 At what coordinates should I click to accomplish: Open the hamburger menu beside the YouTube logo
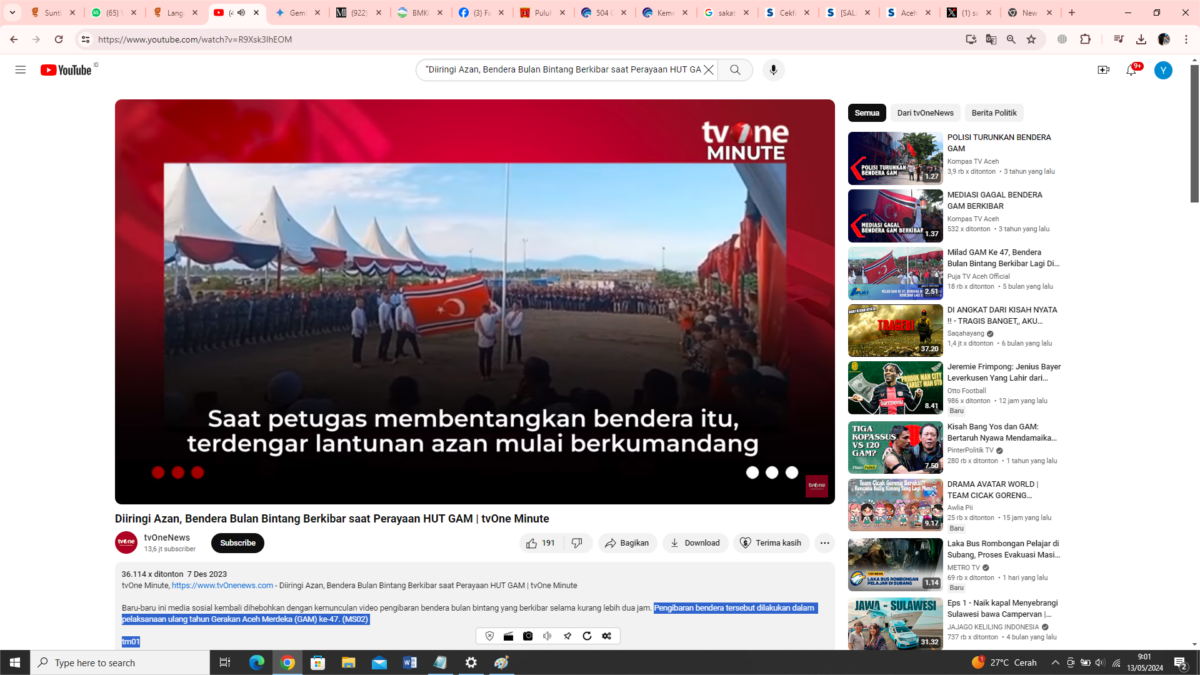click(20, 69)
